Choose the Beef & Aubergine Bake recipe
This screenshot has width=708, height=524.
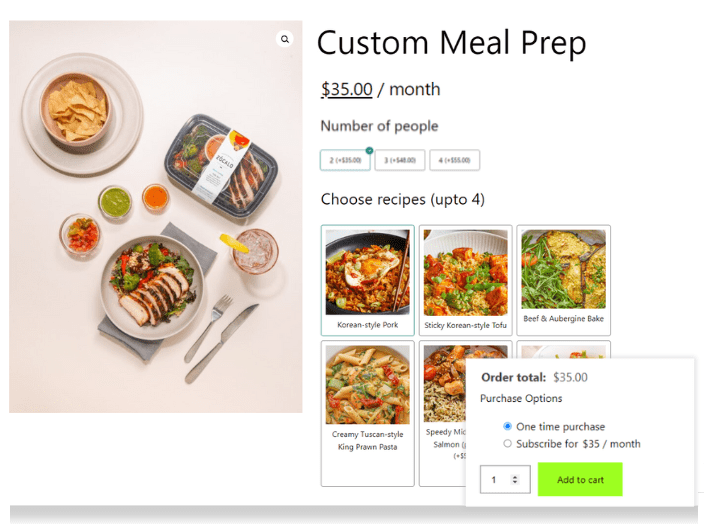(564, 280)
